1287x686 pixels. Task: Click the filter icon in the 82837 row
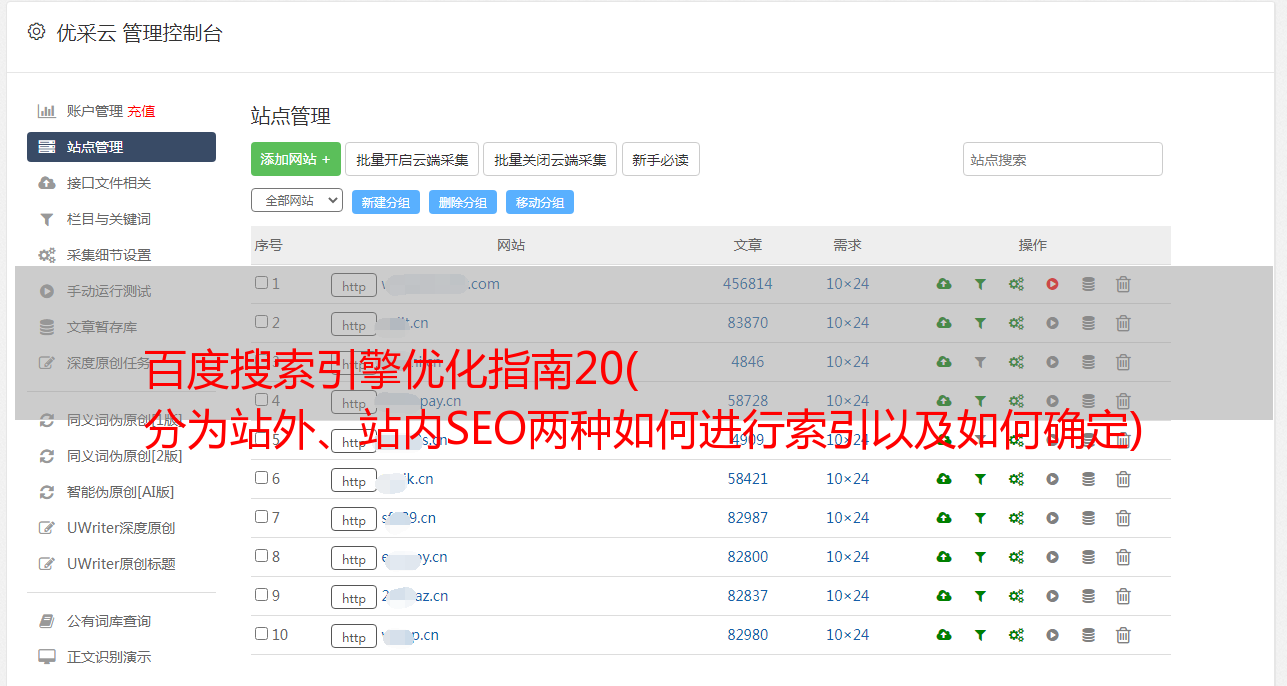pos(980,596)
